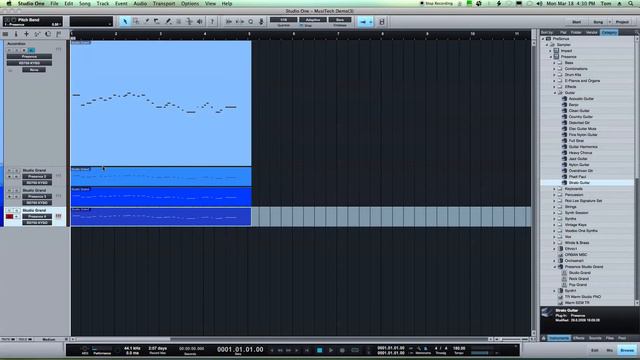Open the track inspector with the i icon
Screen dimensions: 640x360
click(16, 34)
